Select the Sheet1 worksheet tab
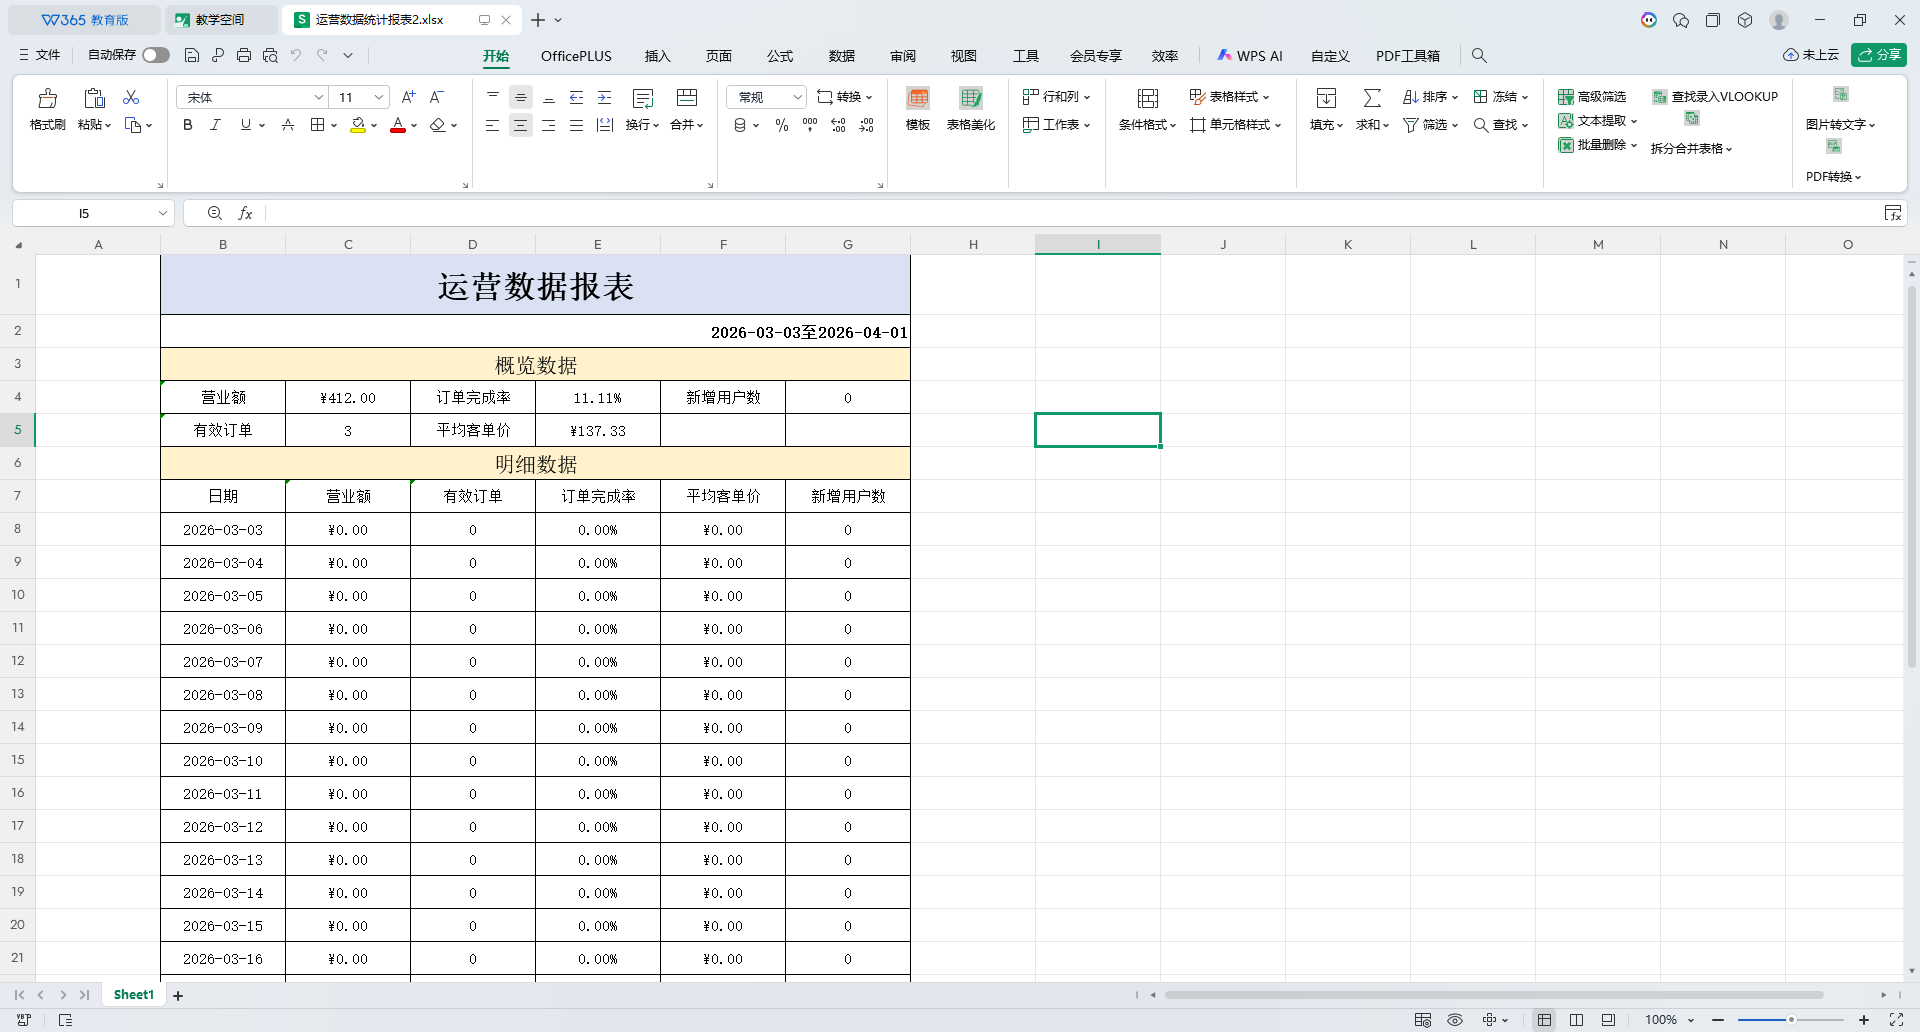The width and height of the screenshot is (1920, 1032). pyautogui.click(x=134, y=995)
